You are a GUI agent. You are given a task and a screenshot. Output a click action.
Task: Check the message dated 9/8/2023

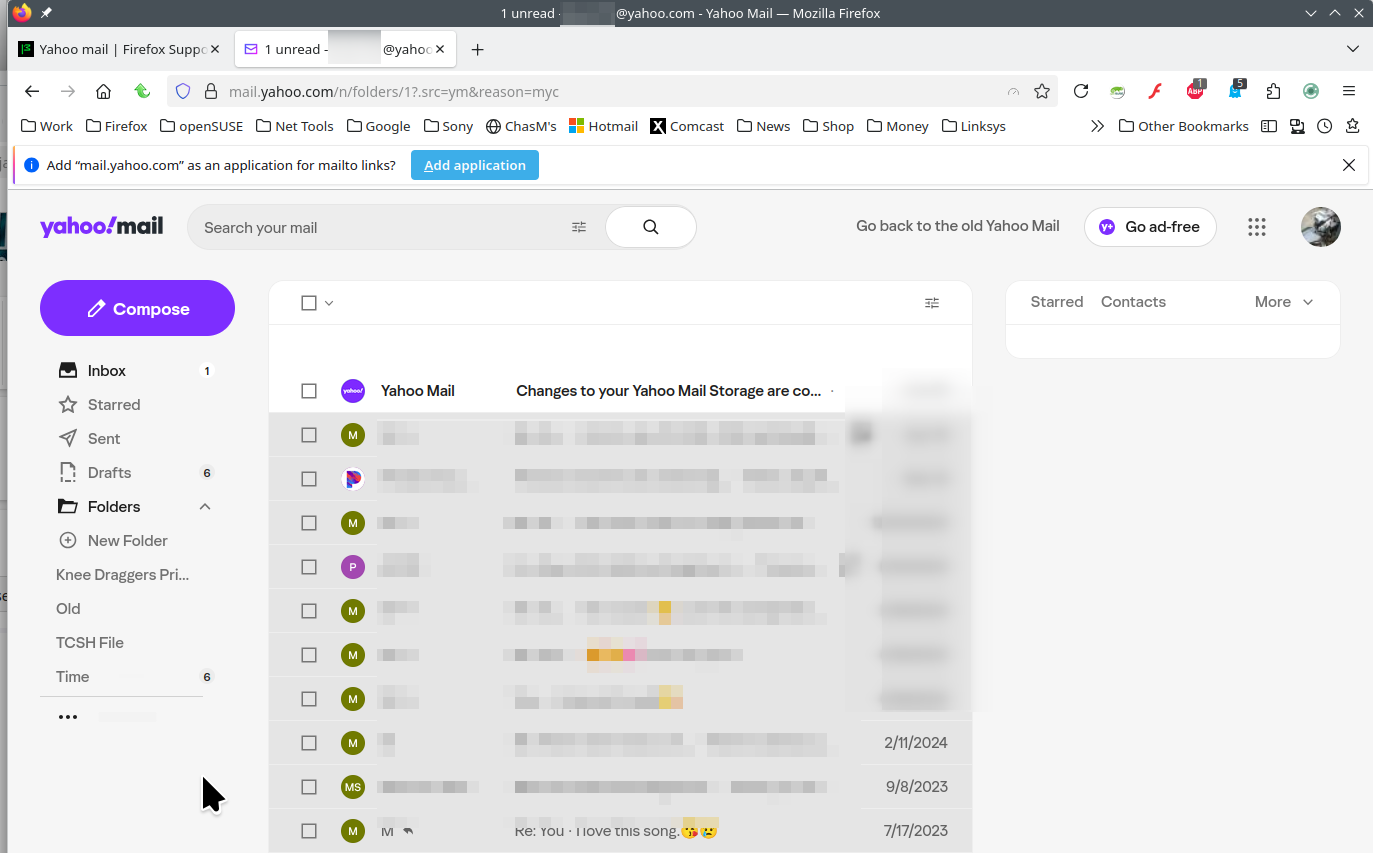tap(309, 787)
